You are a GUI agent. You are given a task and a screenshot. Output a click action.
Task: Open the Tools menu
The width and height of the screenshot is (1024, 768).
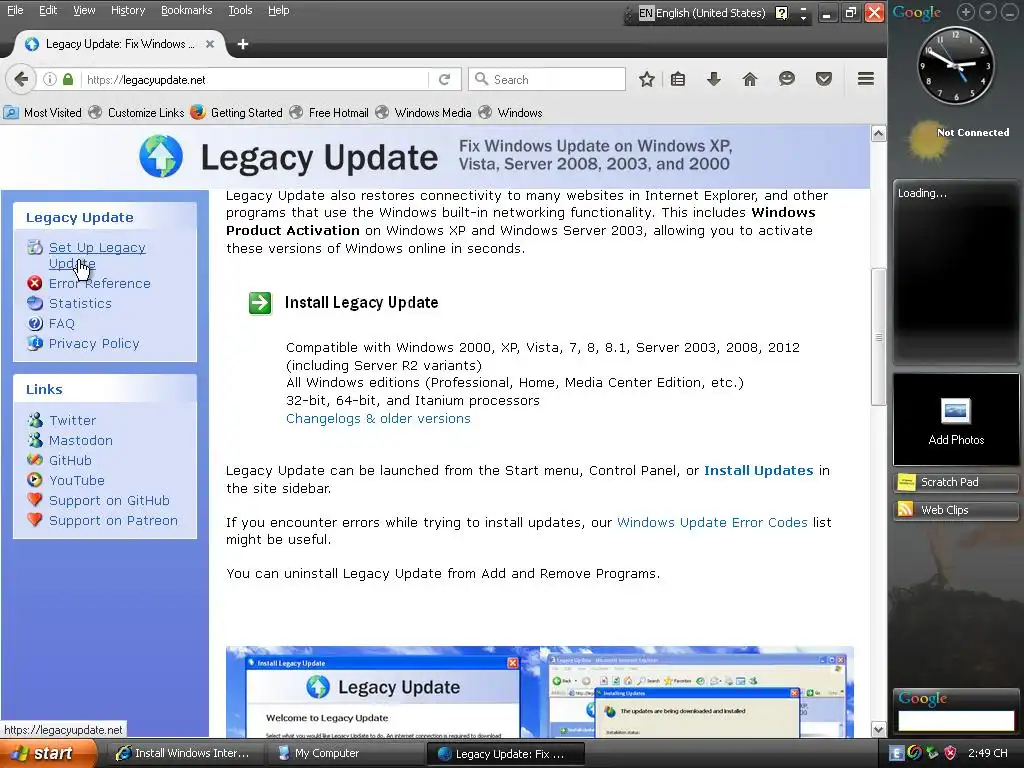pos(240,10)
